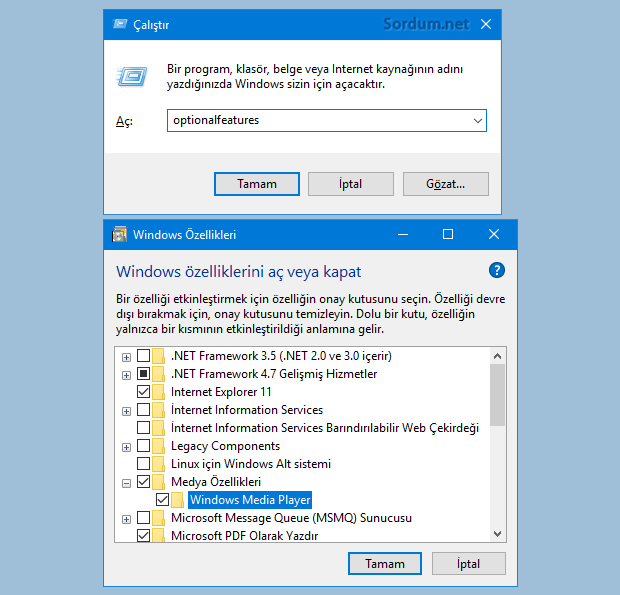Minimize the Windows Özellikleri window
This screenshot has height=595, width=620.
click(x=403, y=234)
